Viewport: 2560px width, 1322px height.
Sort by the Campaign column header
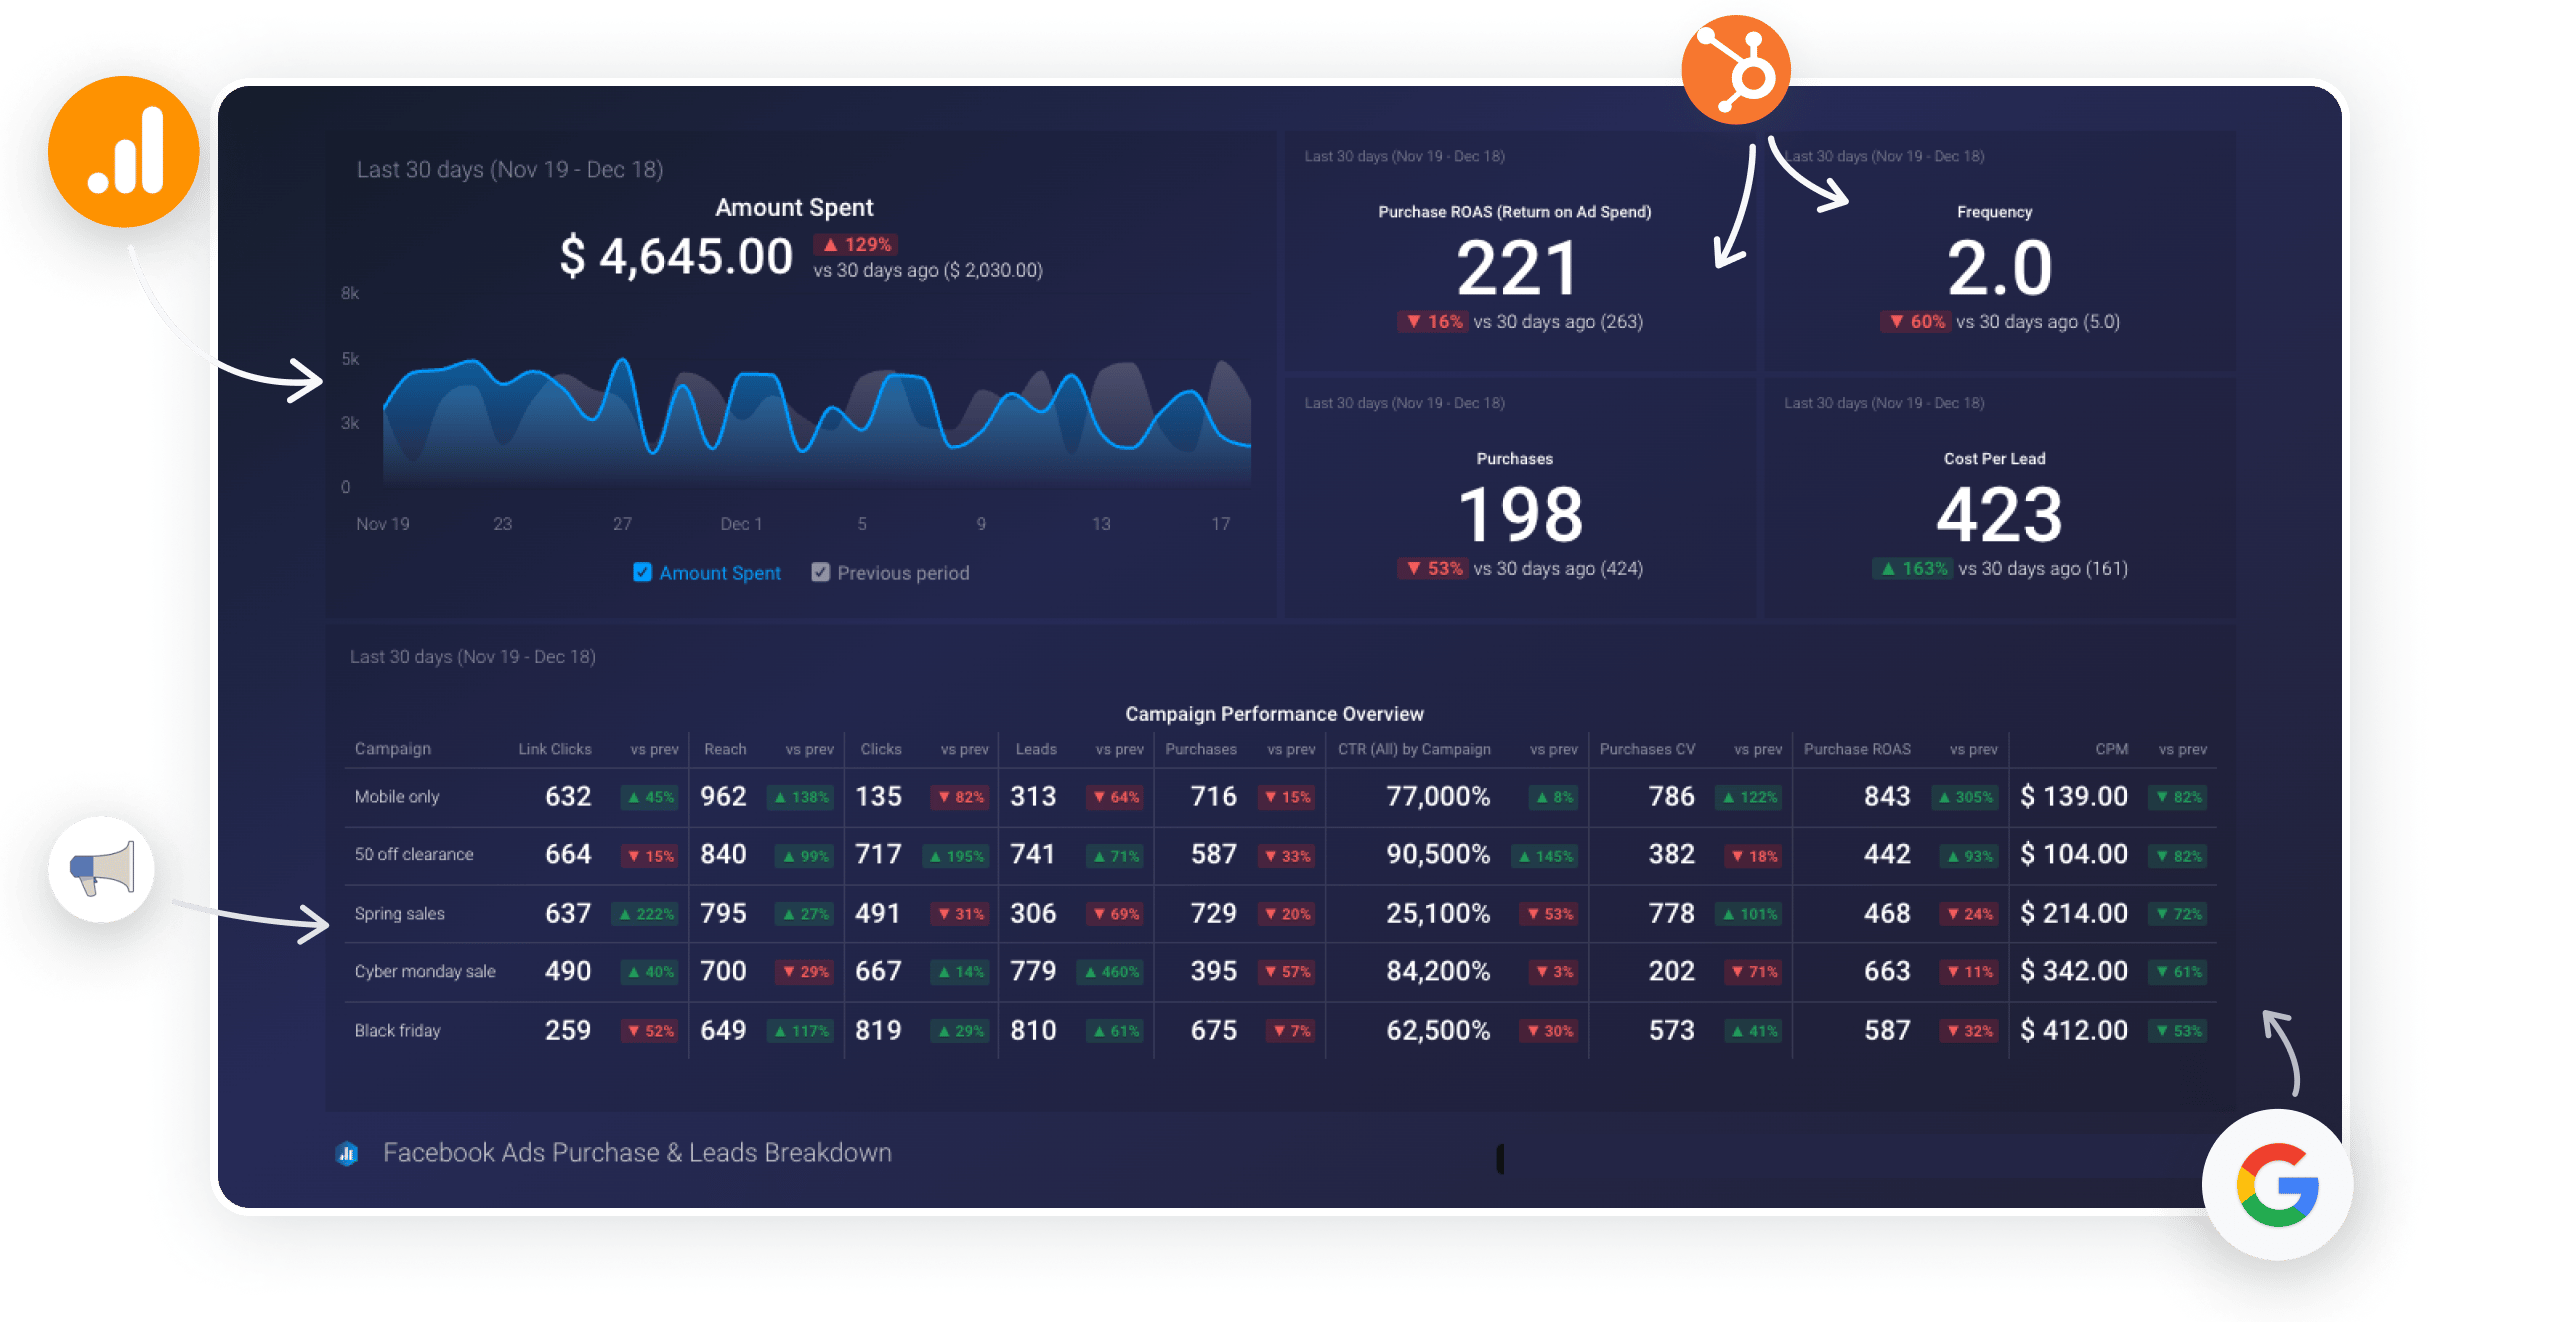click(x=393, y=749)
